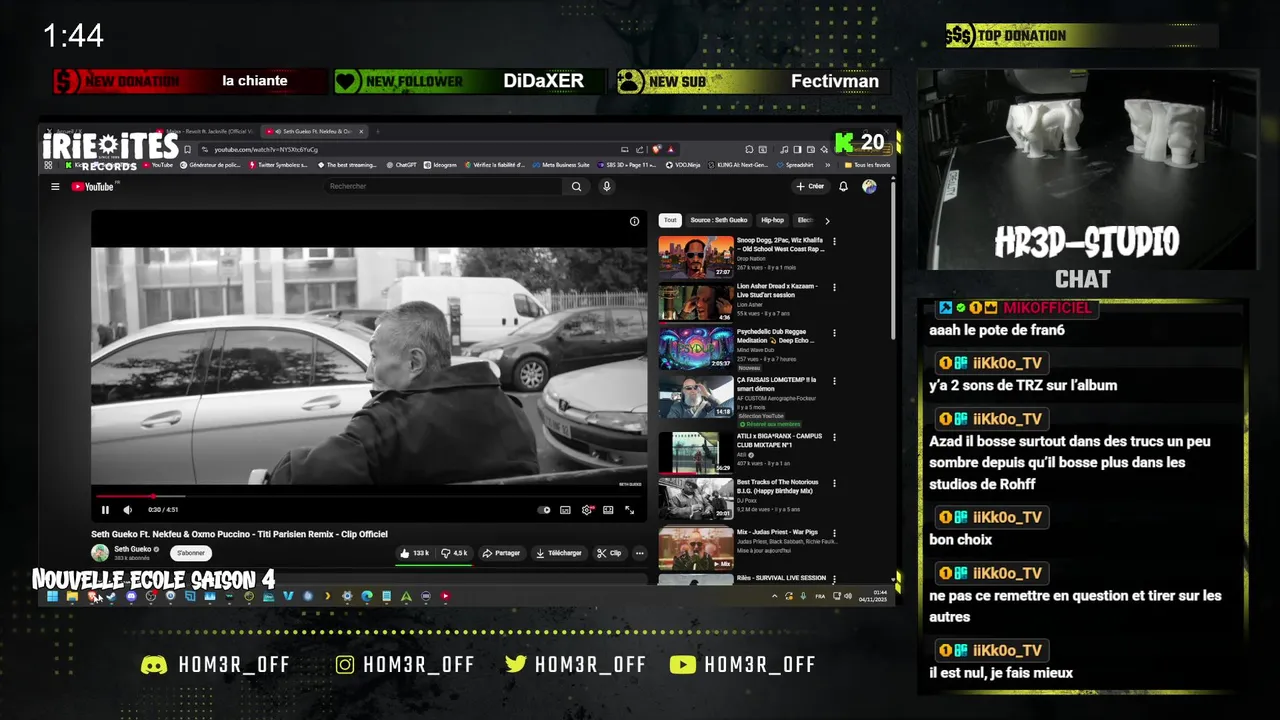Image resolution: width=1280 pixels, height=720 pixels.
Task: Open the ChatGPT bookmark
Action: click(401, 165)
